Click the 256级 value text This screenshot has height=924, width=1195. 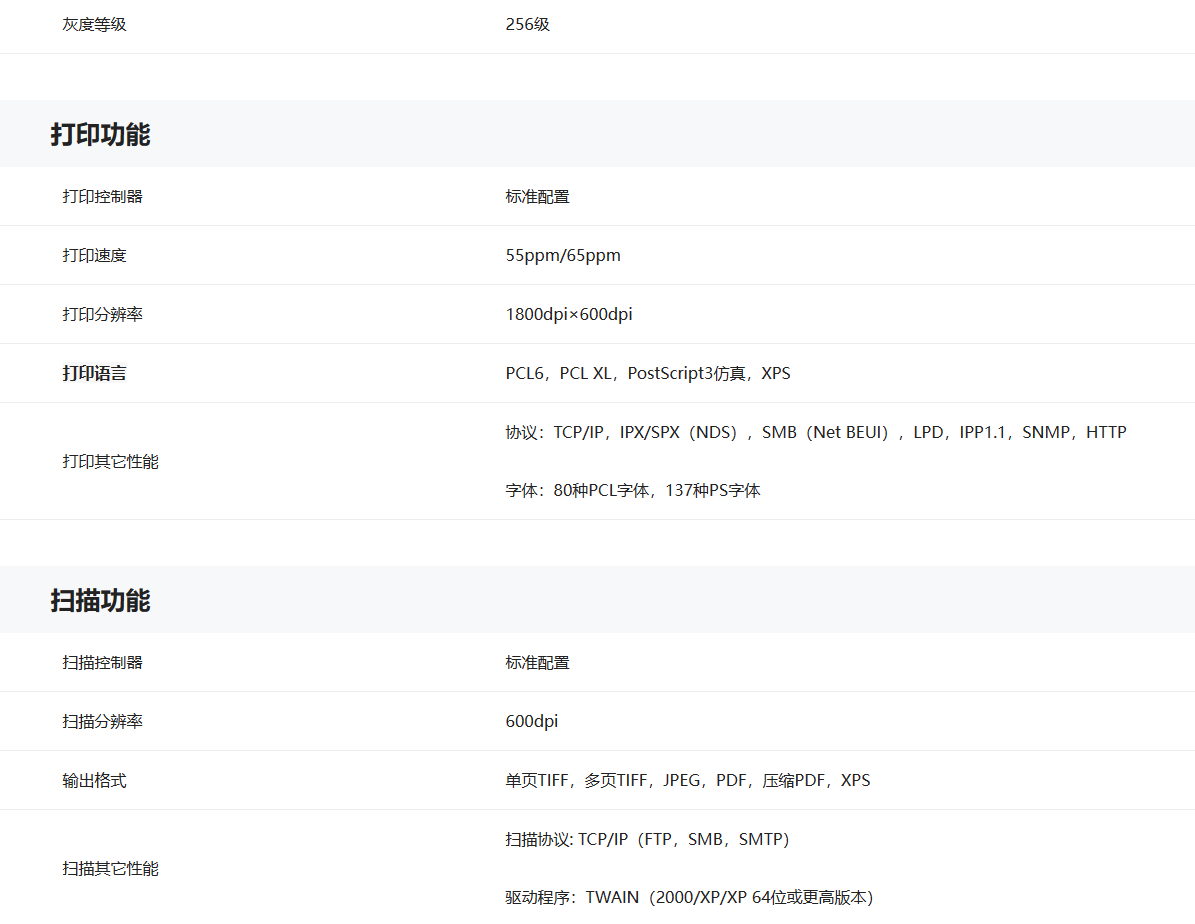coord(527,25)
